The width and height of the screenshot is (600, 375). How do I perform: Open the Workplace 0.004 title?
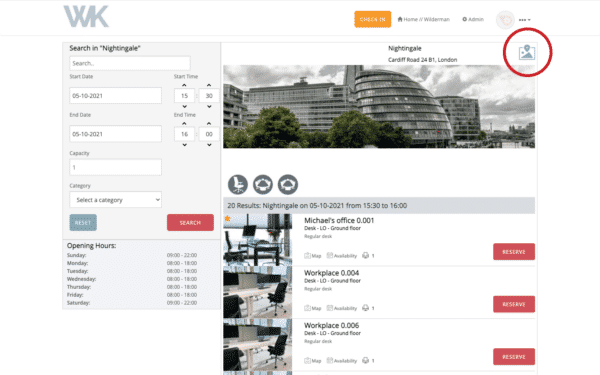331,273
